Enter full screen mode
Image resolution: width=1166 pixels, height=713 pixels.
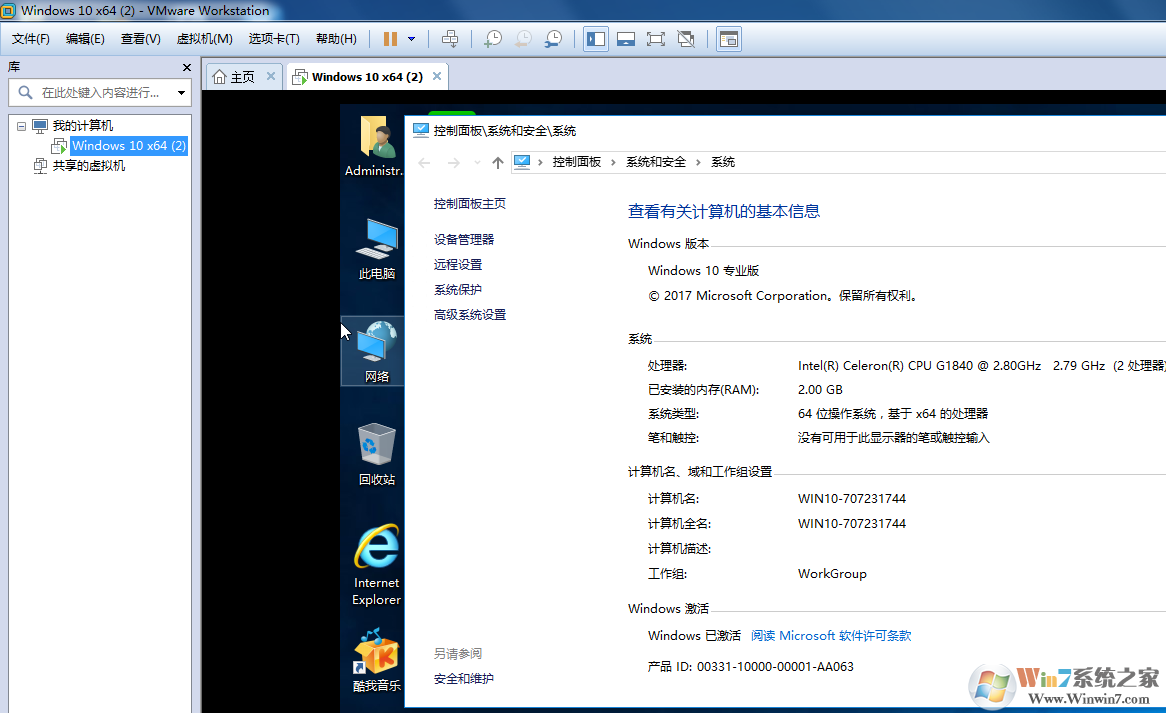click(656, 39)
